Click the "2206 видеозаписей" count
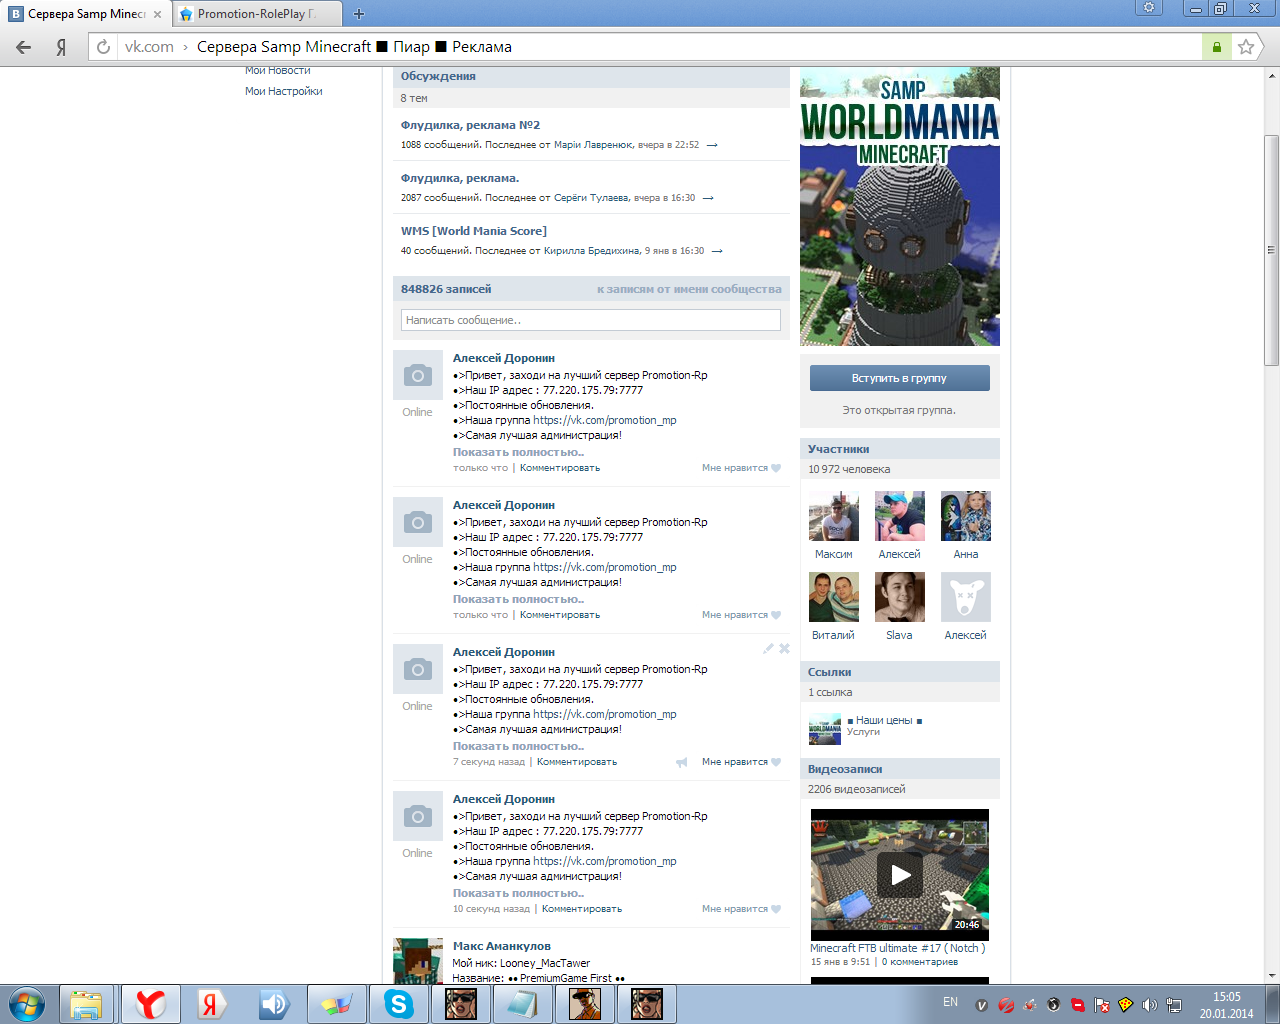1280x1024 pixels. point(857,789)
